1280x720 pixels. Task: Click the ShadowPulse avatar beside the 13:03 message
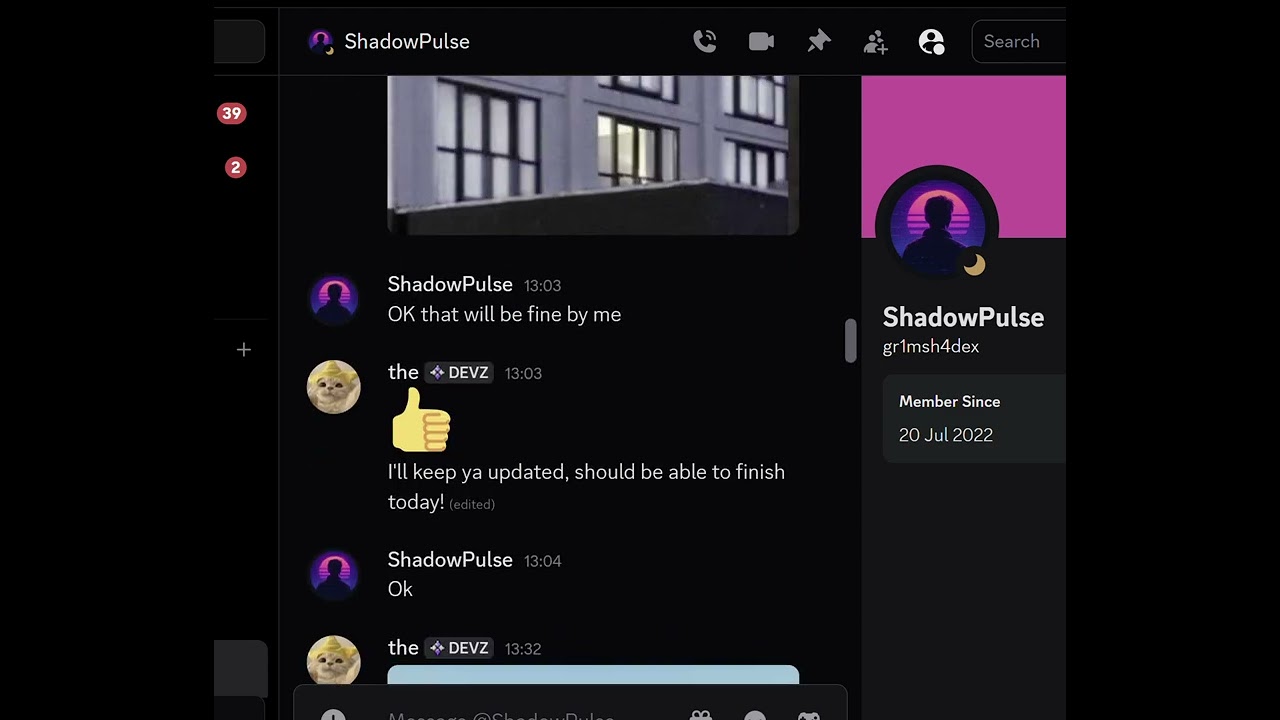click(x=333, y=299)
